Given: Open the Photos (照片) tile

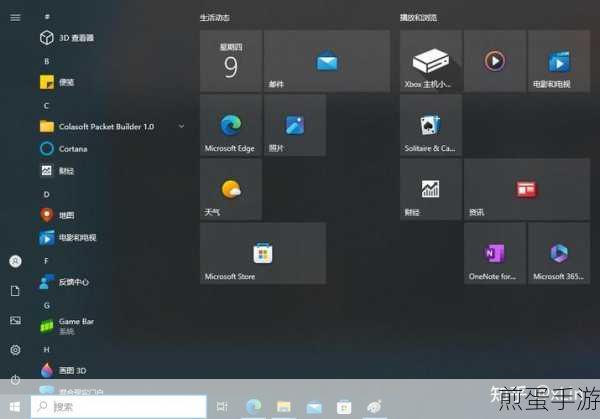Looking at the screenshot, I should [x=295, y=125].
